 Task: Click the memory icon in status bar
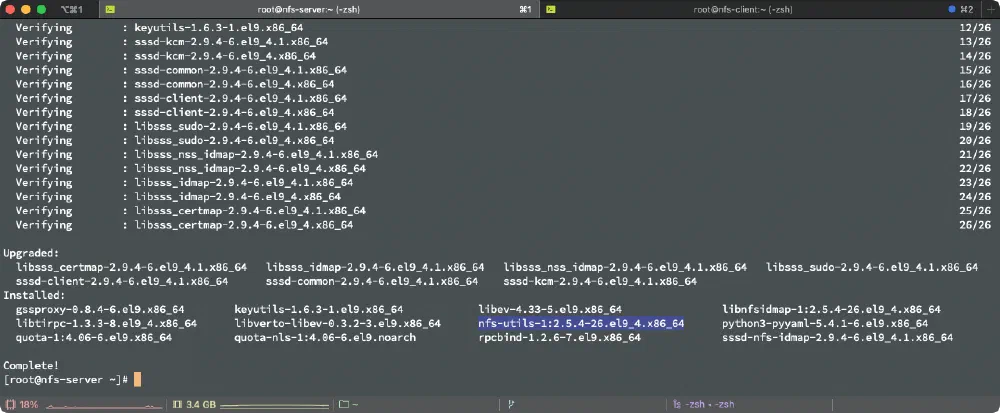pyautogui.click(x=177, y=404)
